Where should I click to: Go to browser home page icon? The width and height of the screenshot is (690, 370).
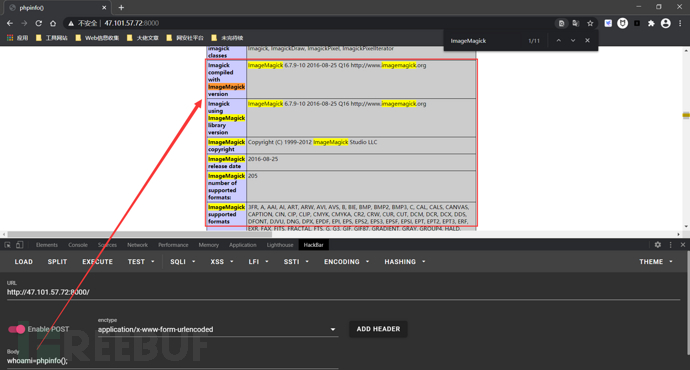(x=53, y=23)
